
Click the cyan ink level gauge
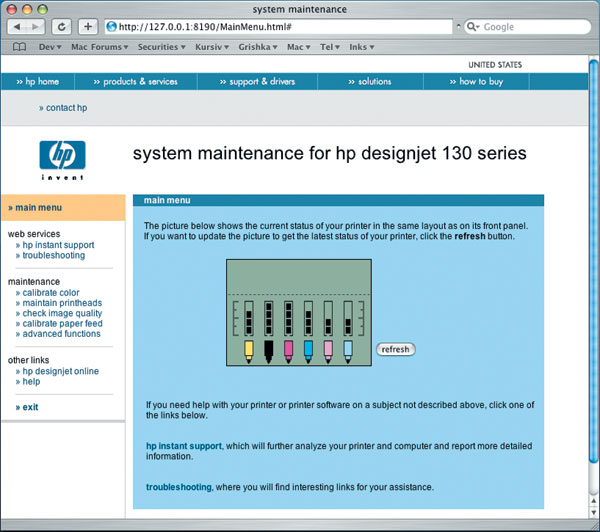pos(308,318)
